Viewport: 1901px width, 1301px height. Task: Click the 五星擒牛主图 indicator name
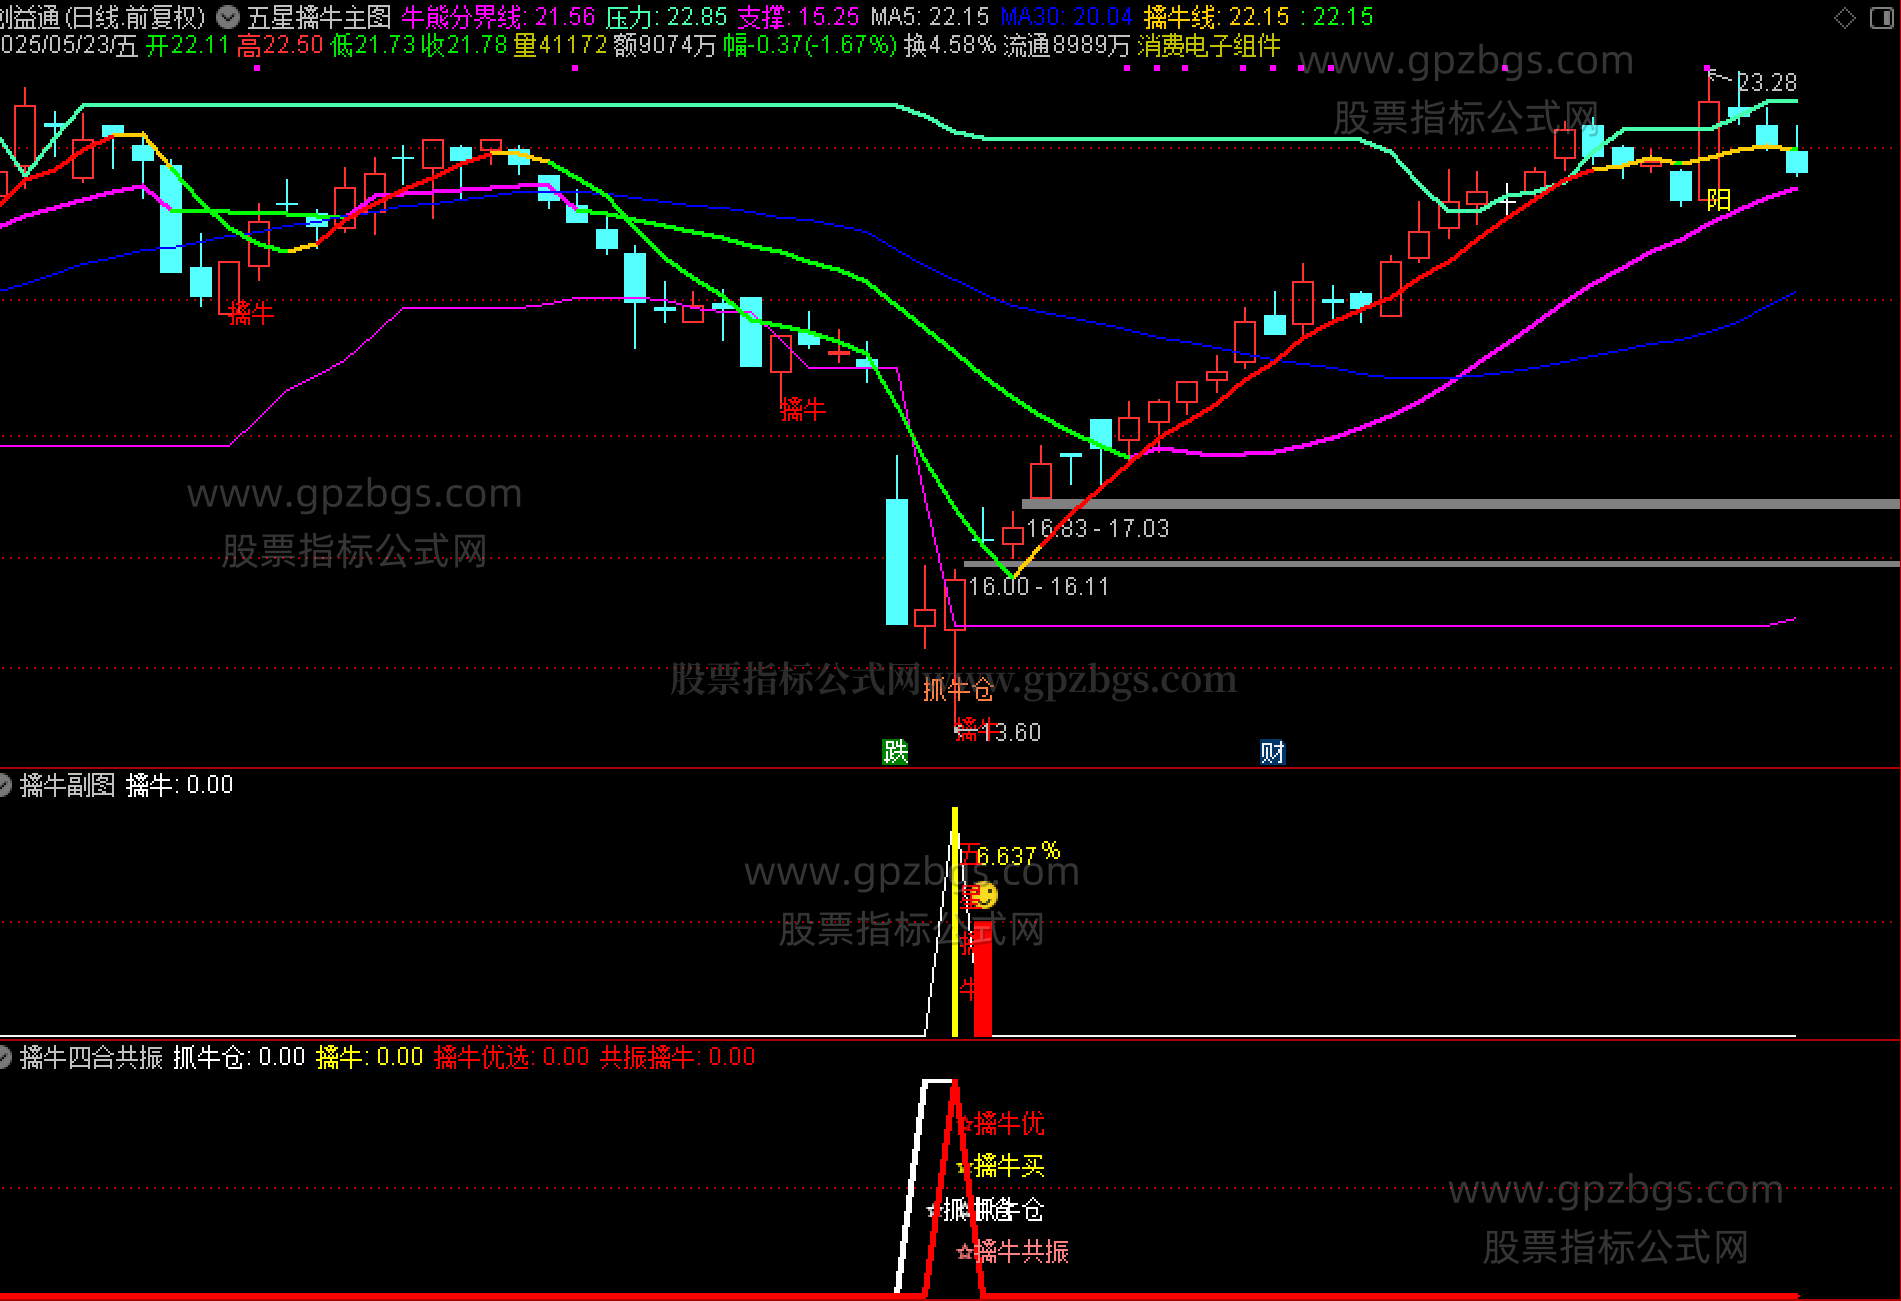tap(319, 17)
